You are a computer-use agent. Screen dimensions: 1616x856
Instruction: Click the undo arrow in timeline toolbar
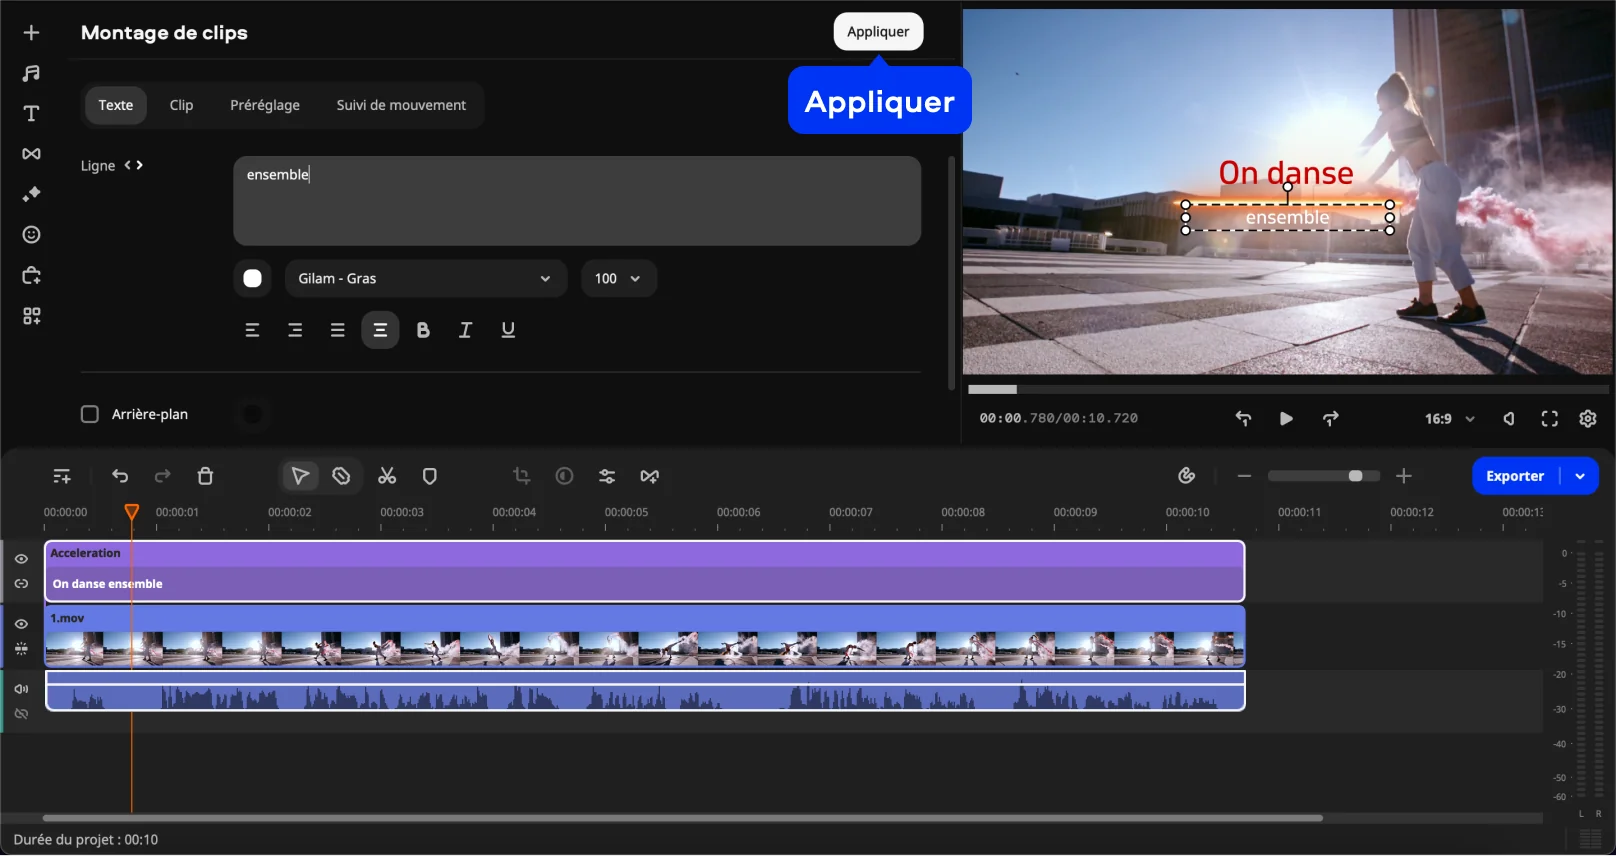pyautogui.click(x=120, y=476)
